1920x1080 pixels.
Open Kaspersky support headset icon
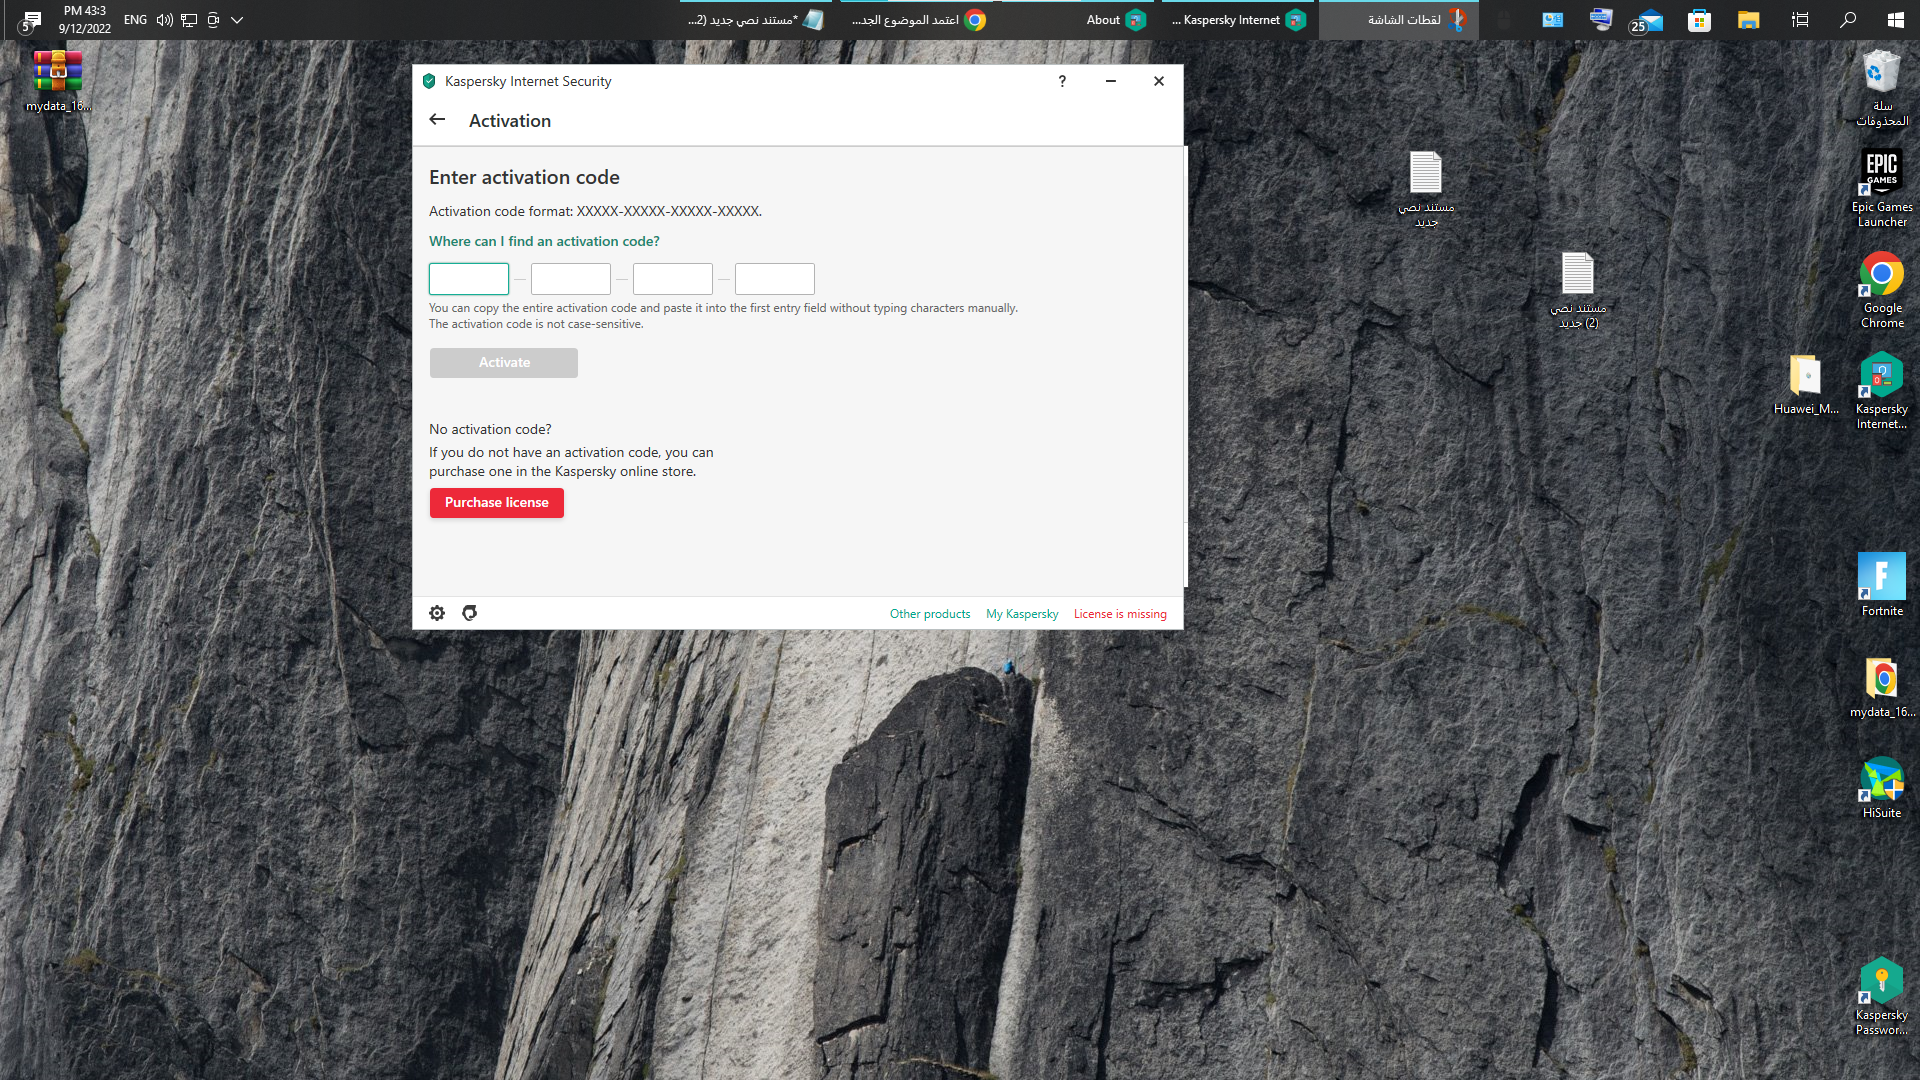pos(469,613)
